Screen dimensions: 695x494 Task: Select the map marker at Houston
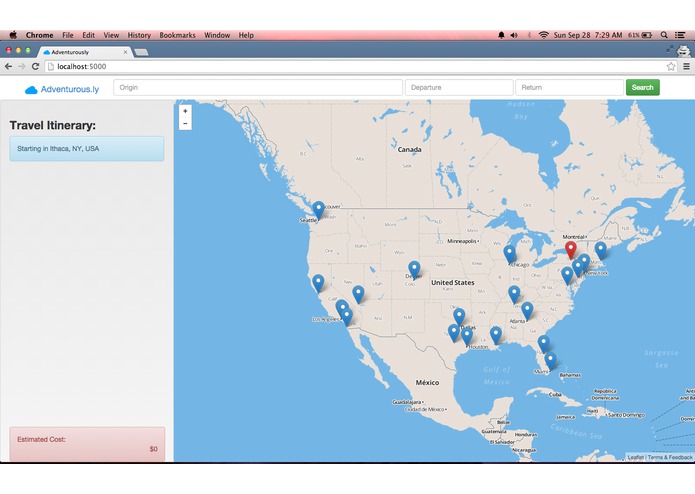[x=467, y=336]
